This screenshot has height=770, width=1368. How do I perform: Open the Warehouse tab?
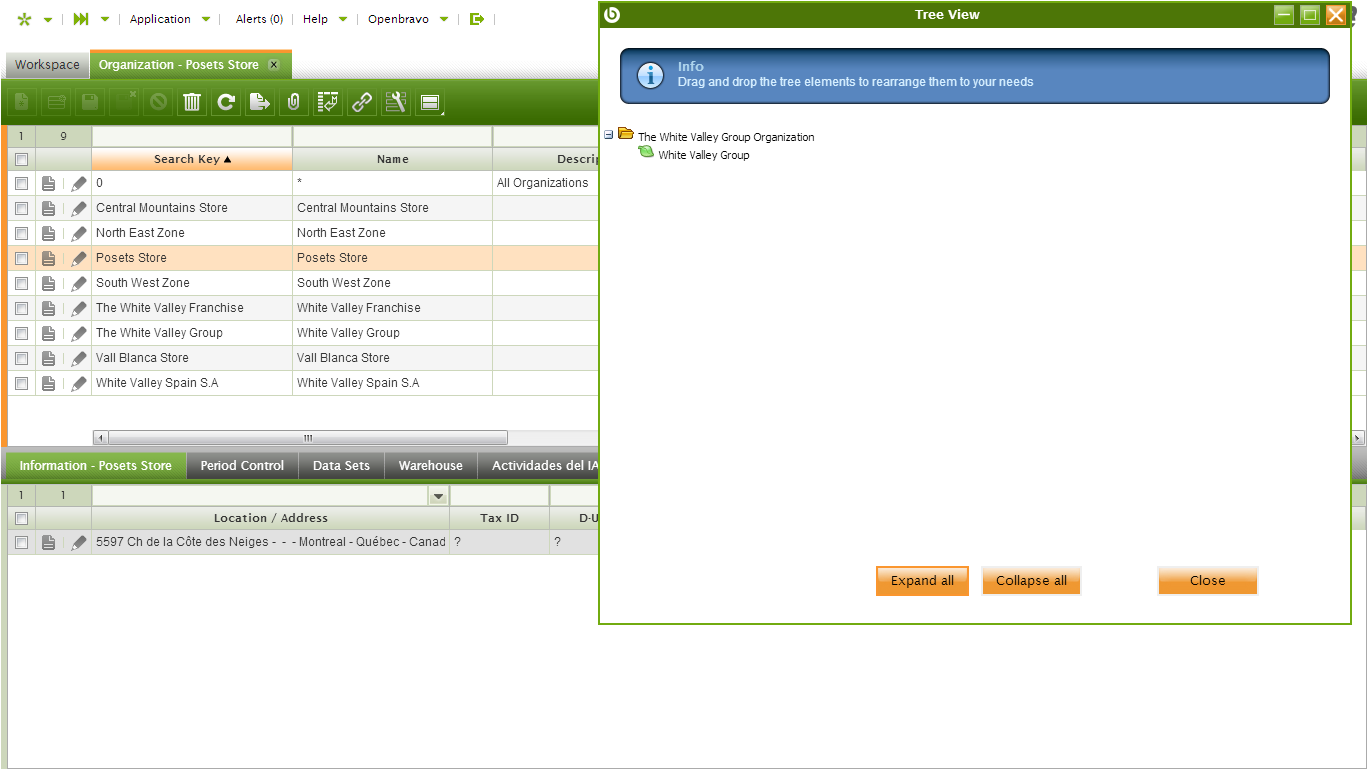431,465
